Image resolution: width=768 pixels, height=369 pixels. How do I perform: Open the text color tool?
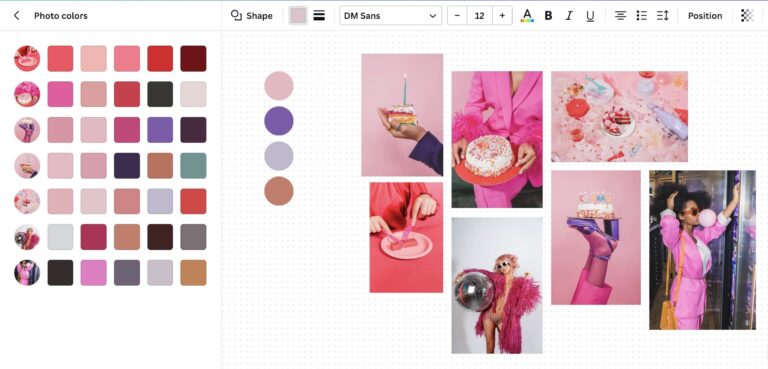(x=527, y=16)
